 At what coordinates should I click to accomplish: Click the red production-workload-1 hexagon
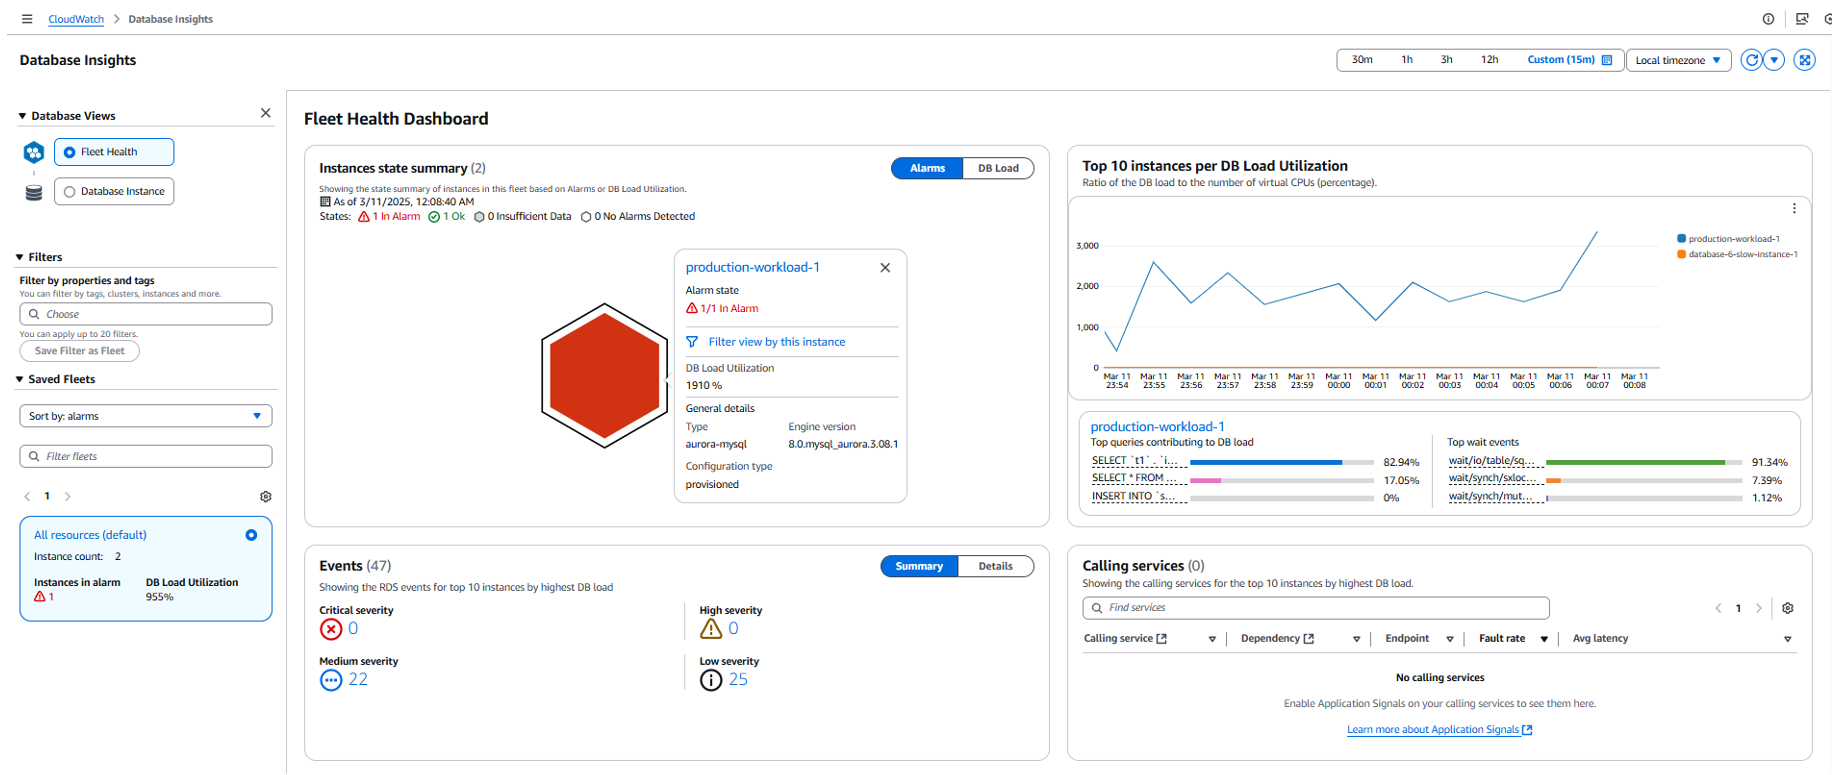click(605, 375)
